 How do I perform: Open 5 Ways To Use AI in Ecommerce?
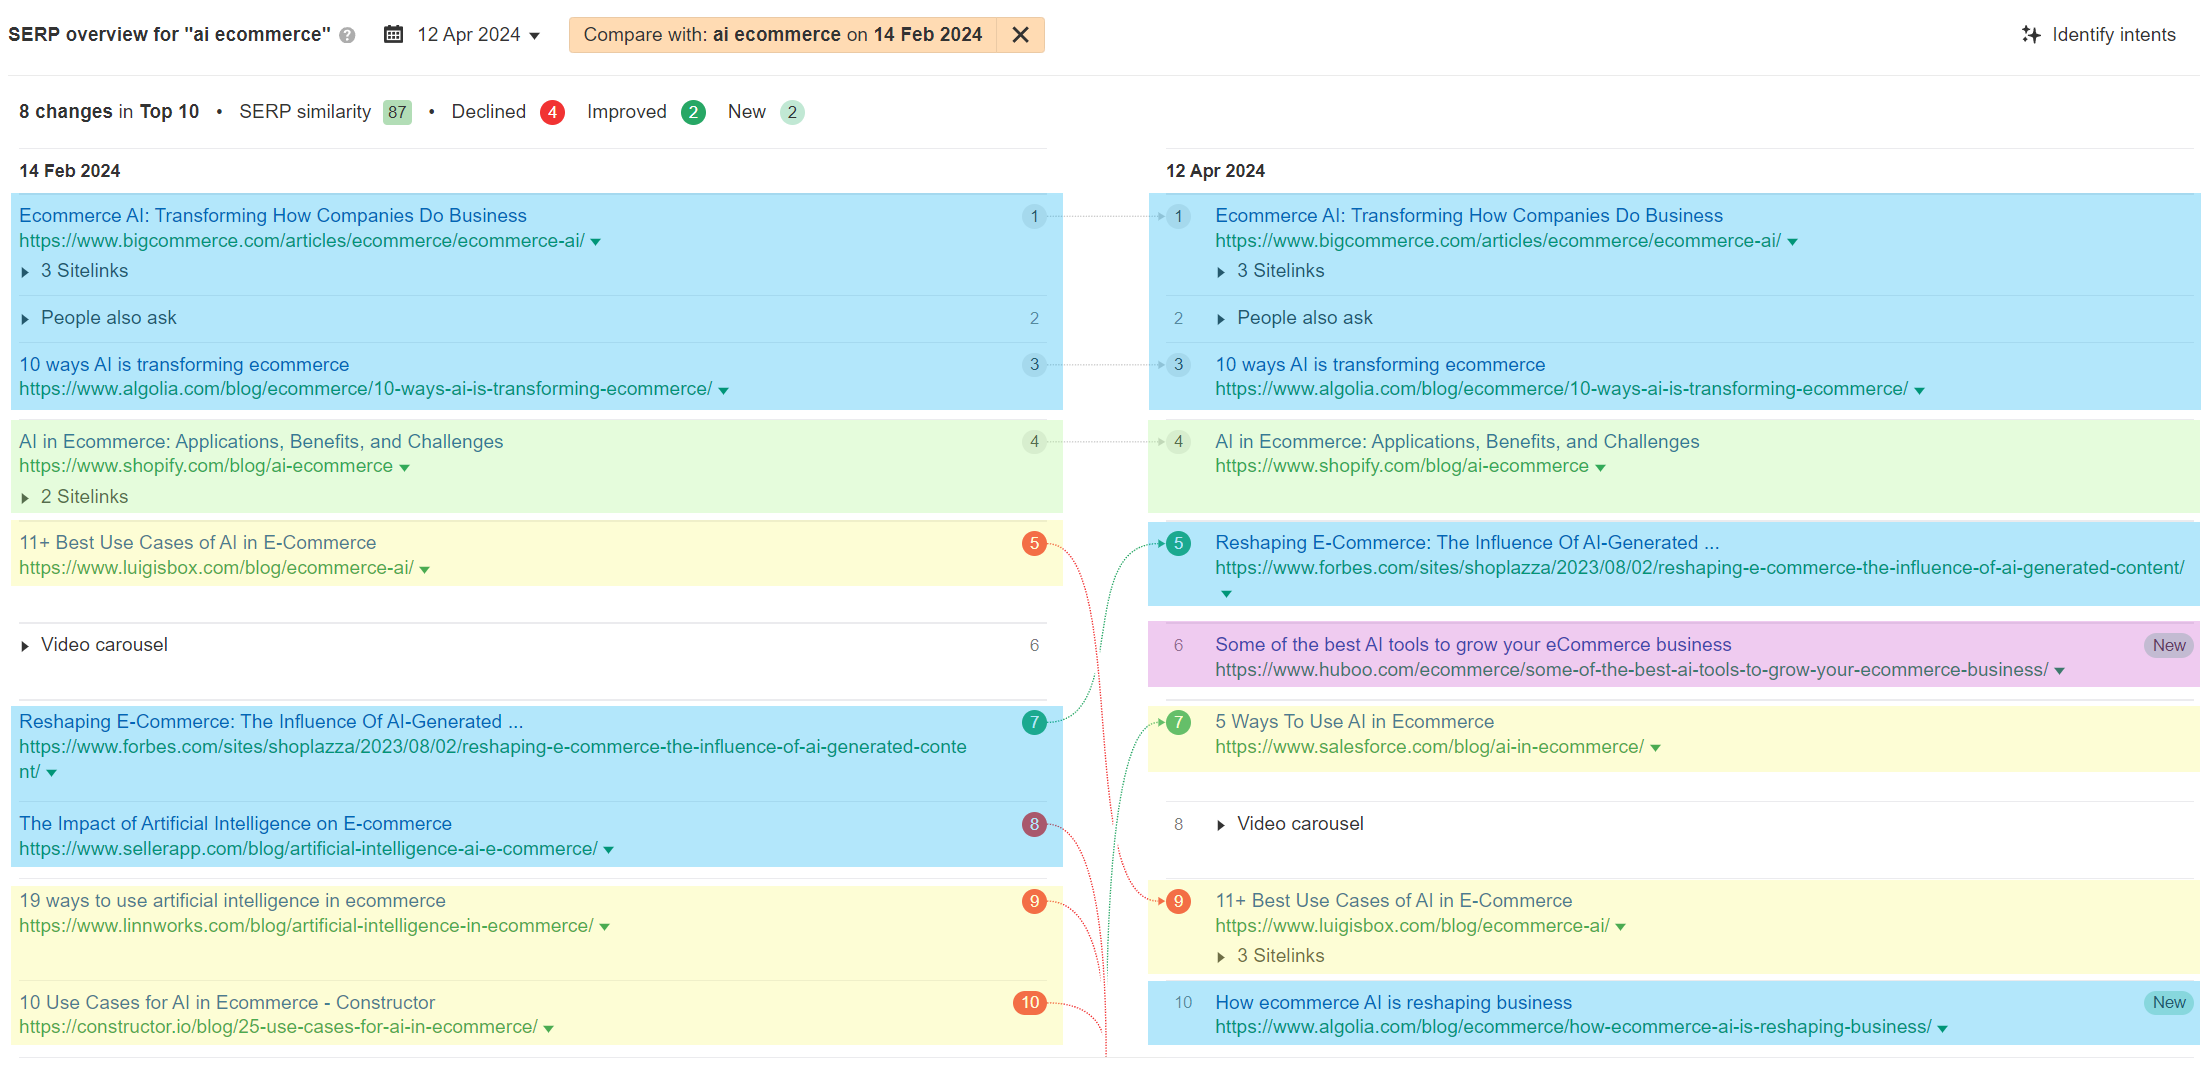(1354, 721)
